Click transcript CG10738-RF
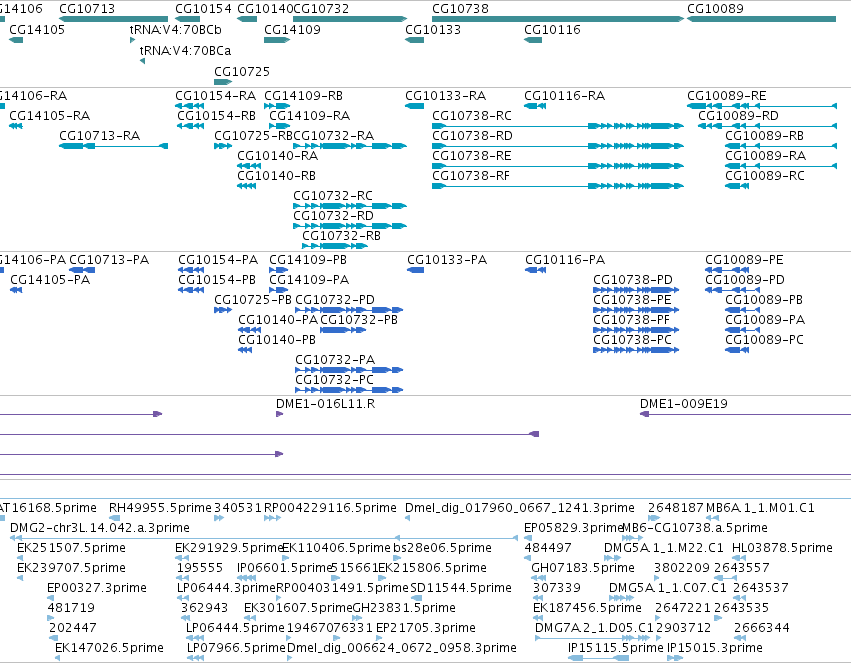This screenshot has height=663, width=851. tap(471, 176)
